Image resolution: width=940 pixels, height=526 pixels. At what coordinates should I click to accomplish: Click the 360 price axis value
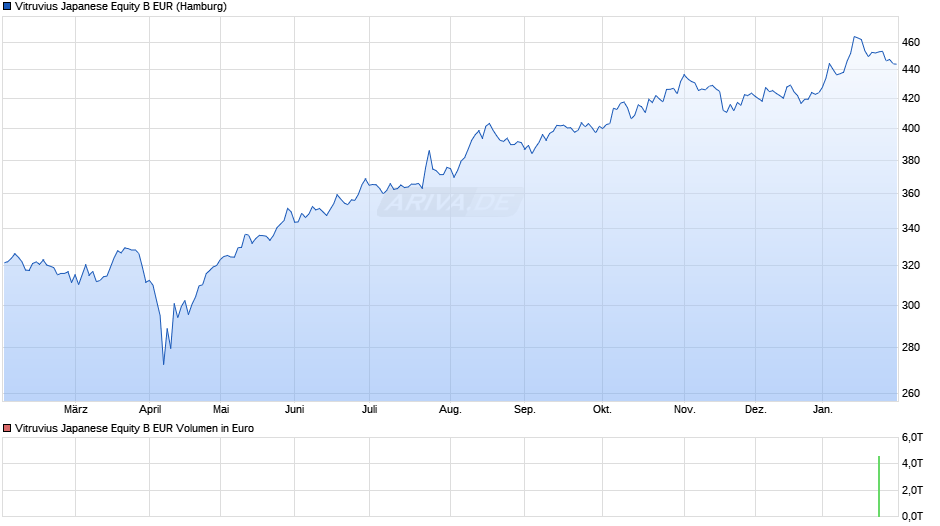coord(911,193)
